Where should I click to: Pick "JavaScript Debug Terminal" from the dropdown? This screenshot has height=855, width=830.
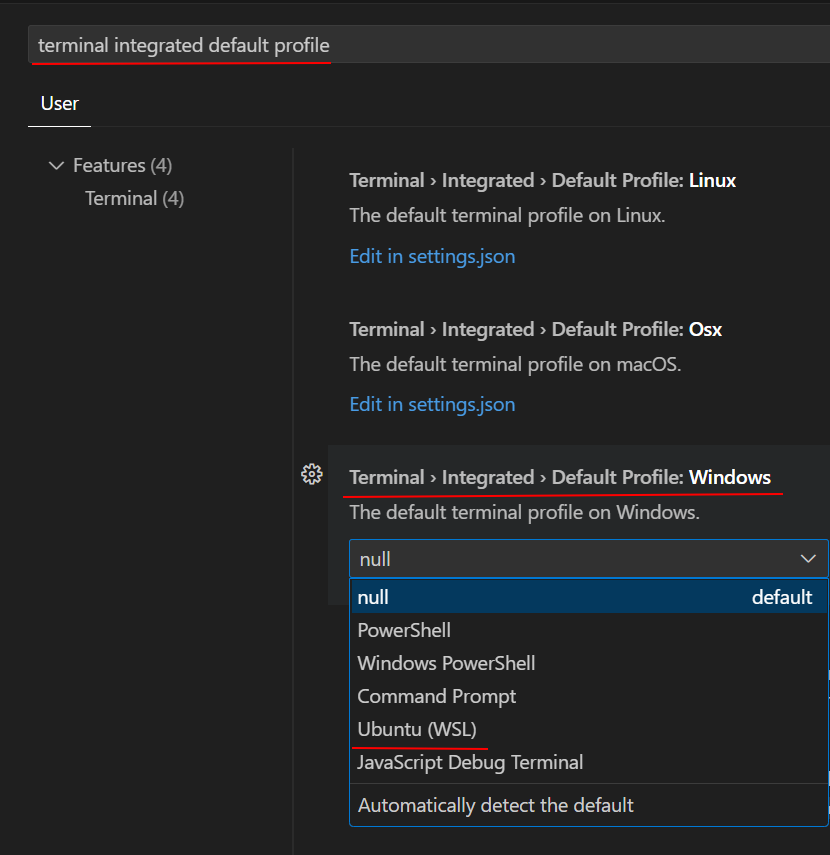468,762
